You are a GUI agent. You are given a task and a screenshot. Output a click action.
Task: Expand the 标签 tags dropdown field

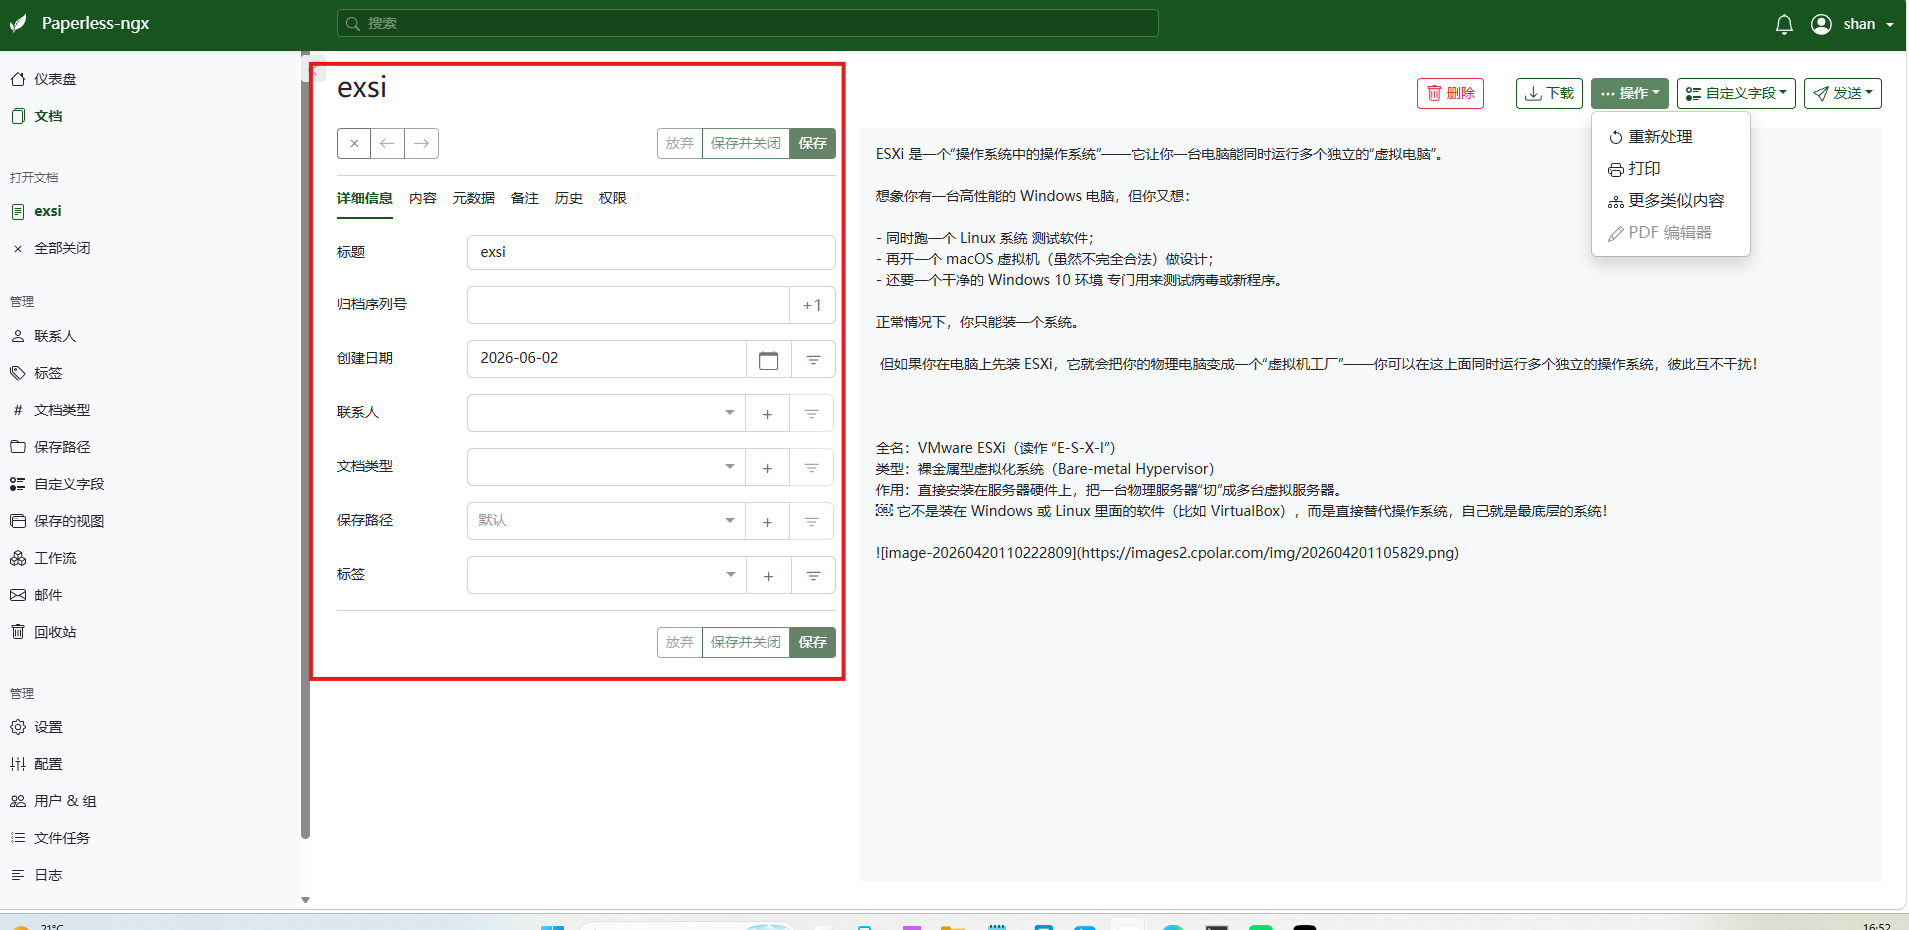[x=606, y=575]
